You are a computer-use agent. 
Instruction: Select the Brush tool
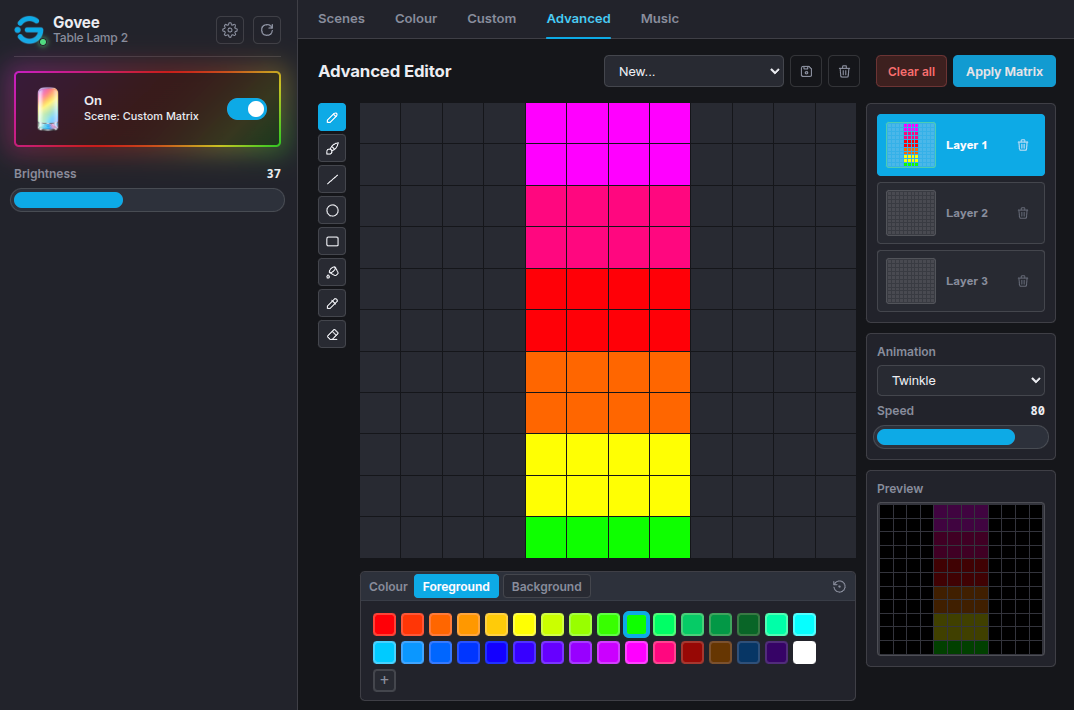[332, 148]
